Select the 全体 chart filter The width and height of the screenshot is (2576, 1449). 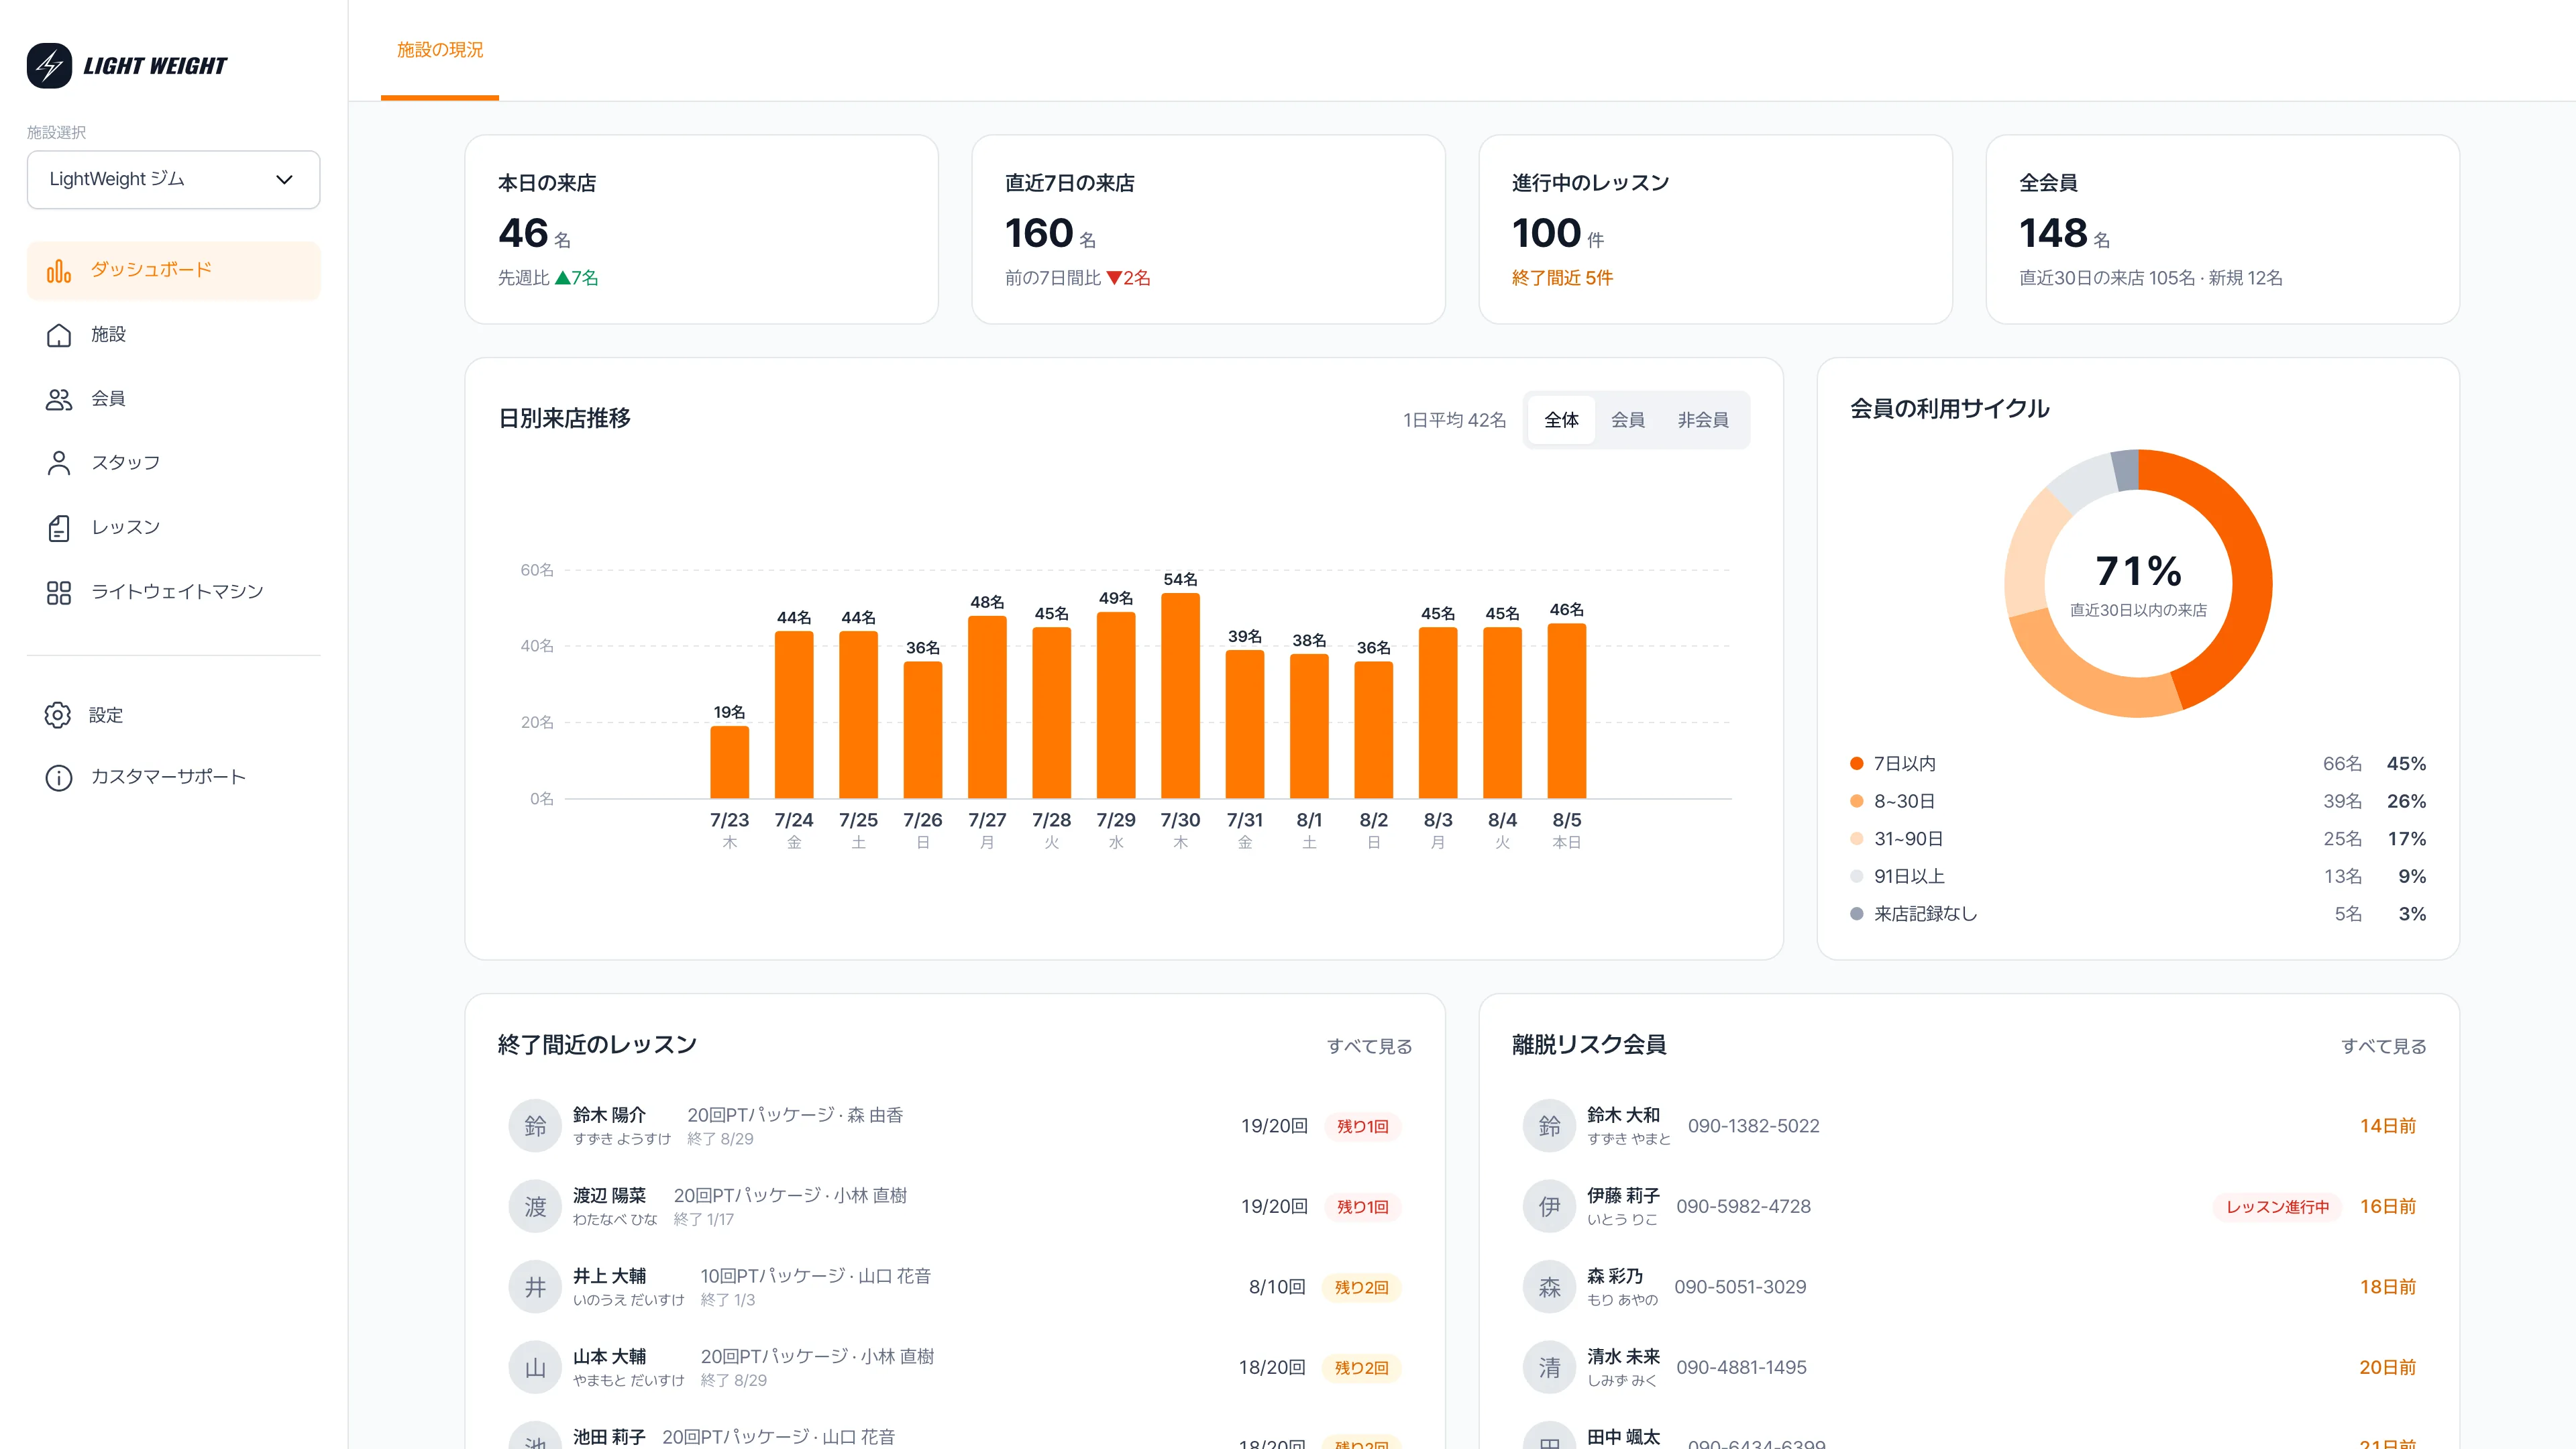point(1561,420)
